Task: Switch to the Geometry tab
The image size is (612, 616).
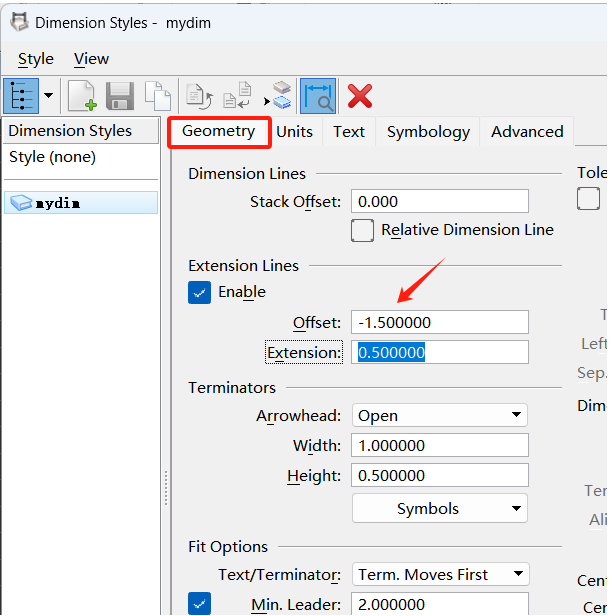Action: (219, 132)
